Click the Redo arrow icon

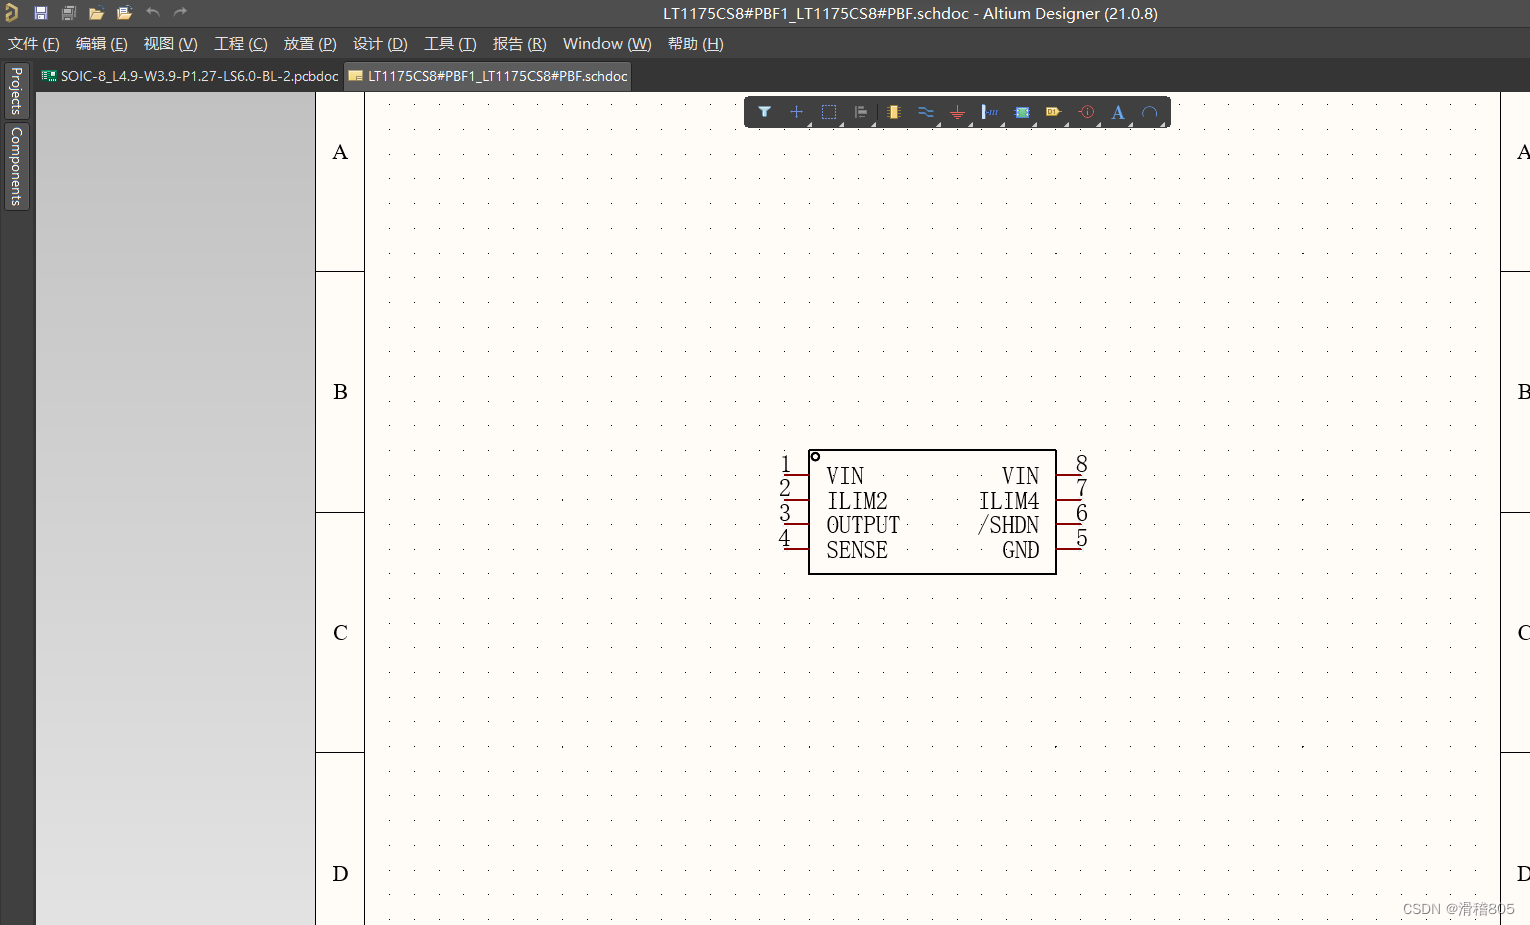tap(180, 13)
